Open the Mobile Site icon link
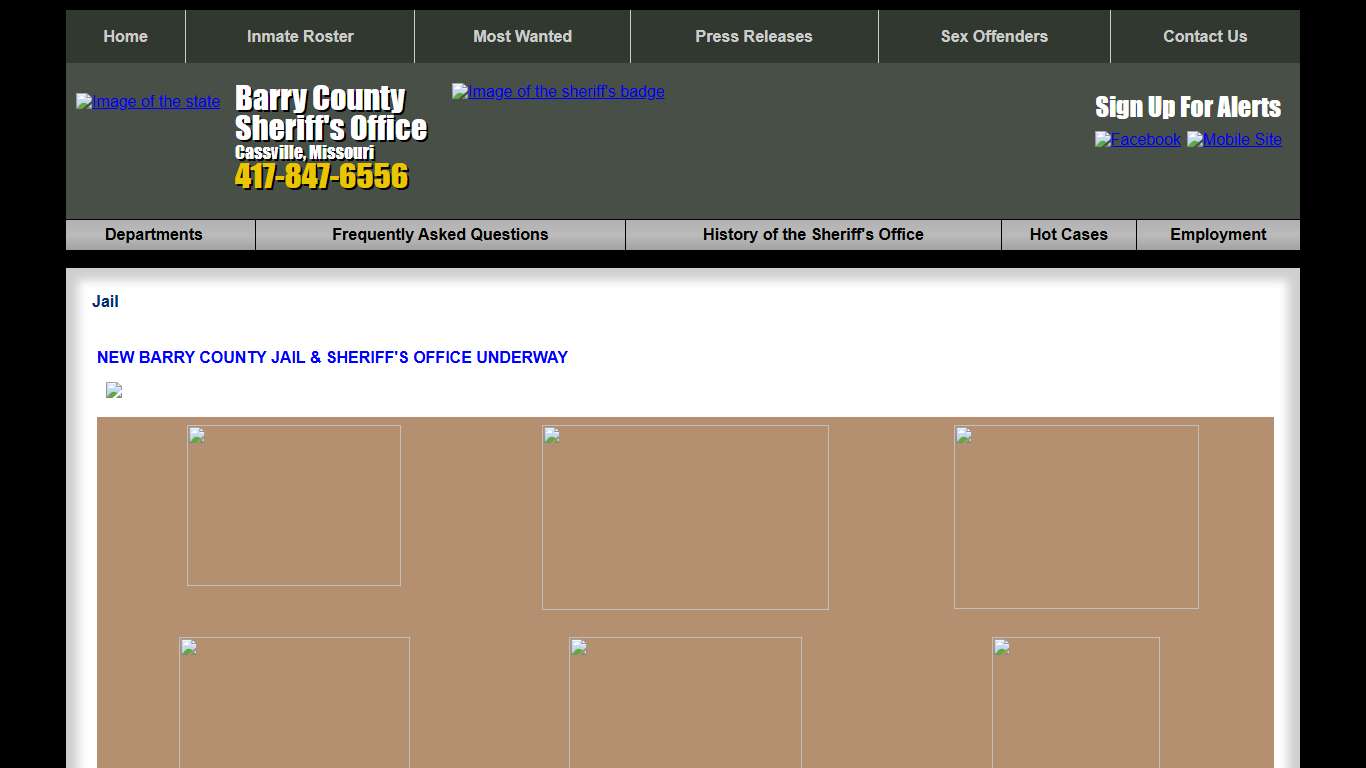The width and height of the screenshot is (1366, 768). click(1234, 139)
